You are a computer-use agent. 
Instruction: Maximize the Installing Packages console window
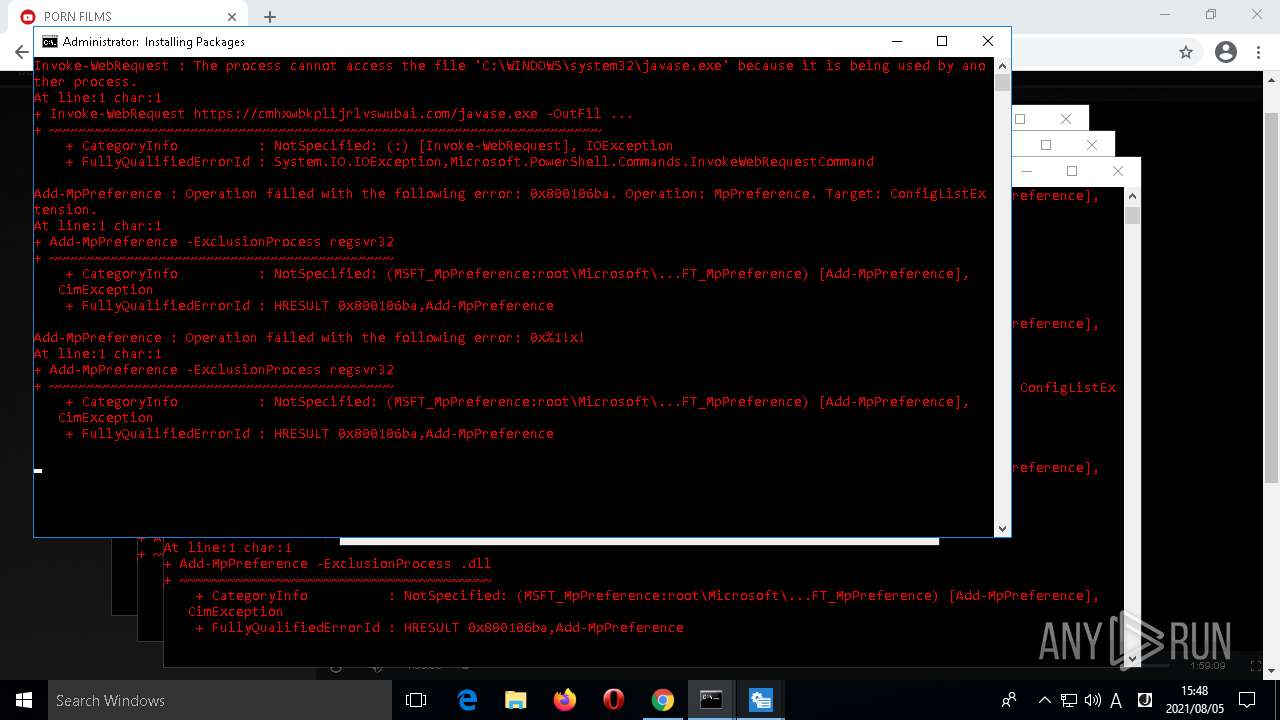pyautogui.click(x=941, y=41)
